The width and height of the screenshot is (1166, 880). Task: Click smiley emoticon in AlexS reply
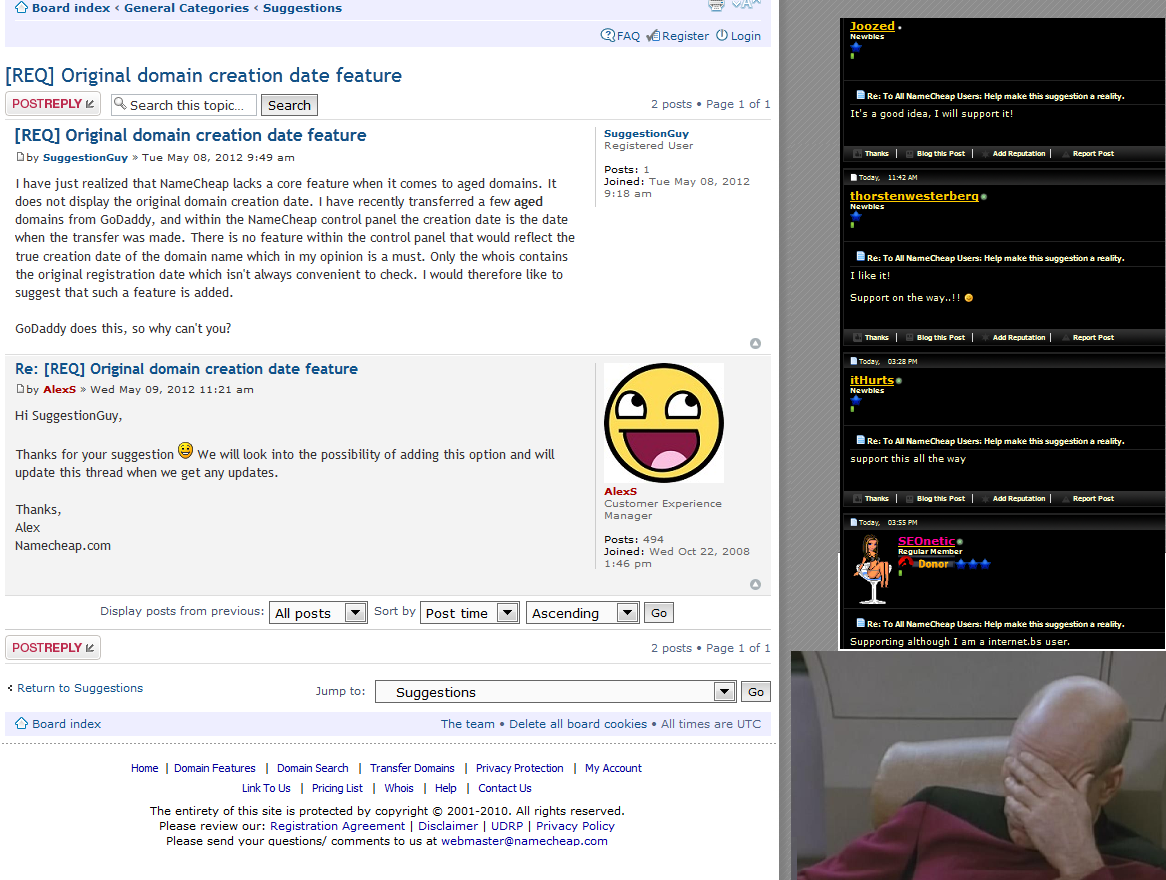pos(185,451)
